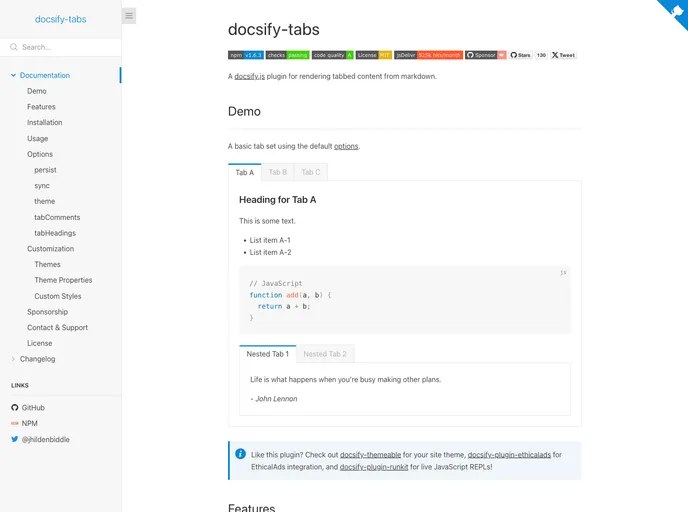Click the NPM logo icon in Links
688x512 pixels.
[15, 423]
